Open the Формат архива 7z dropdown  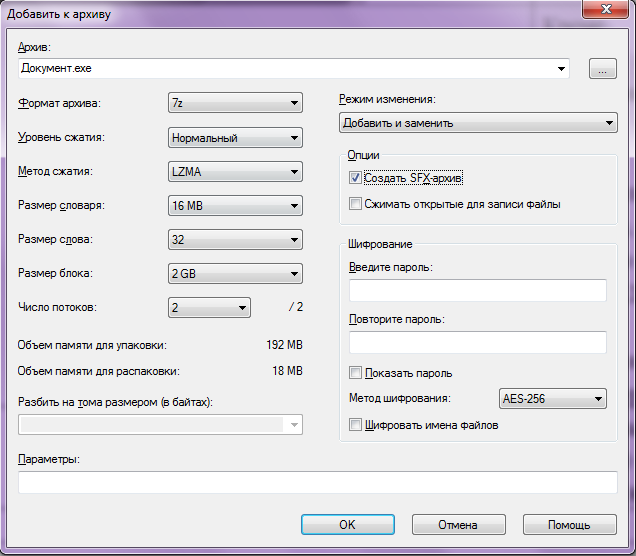pos(235,103)
